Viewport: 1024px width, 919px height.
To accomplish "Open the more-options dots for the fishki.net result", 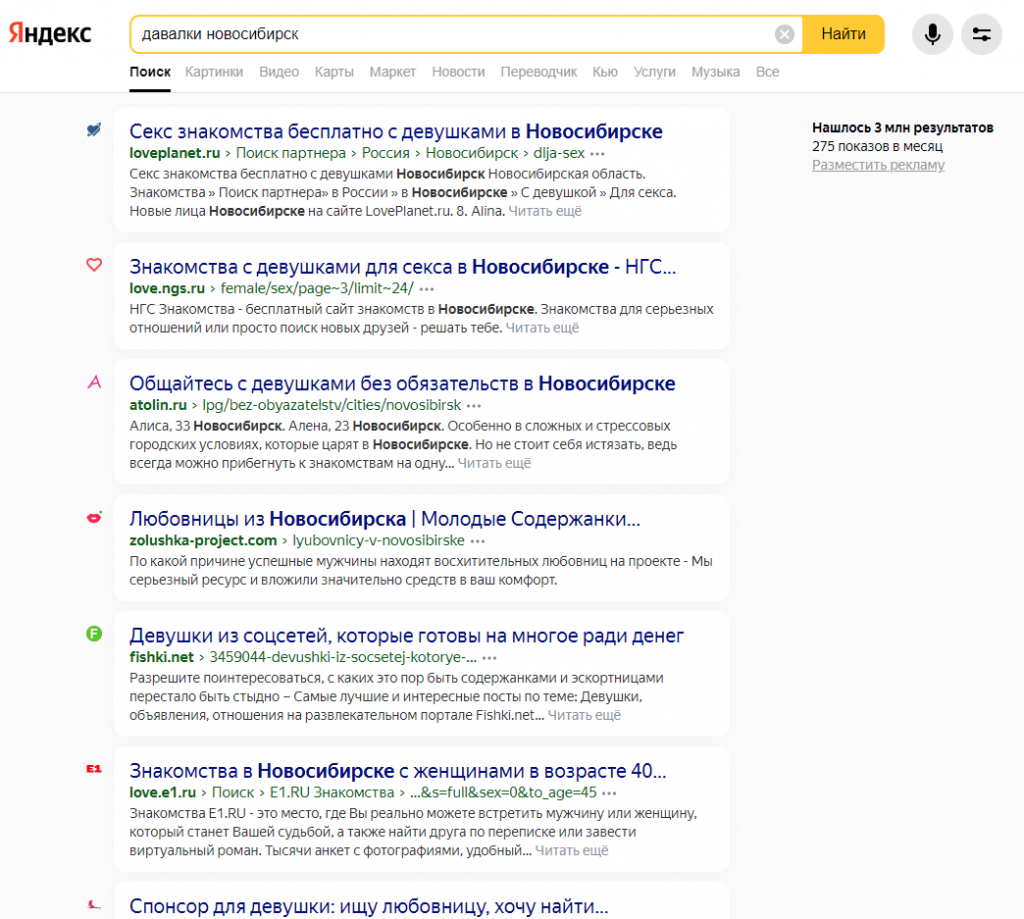I will [489, 658].
